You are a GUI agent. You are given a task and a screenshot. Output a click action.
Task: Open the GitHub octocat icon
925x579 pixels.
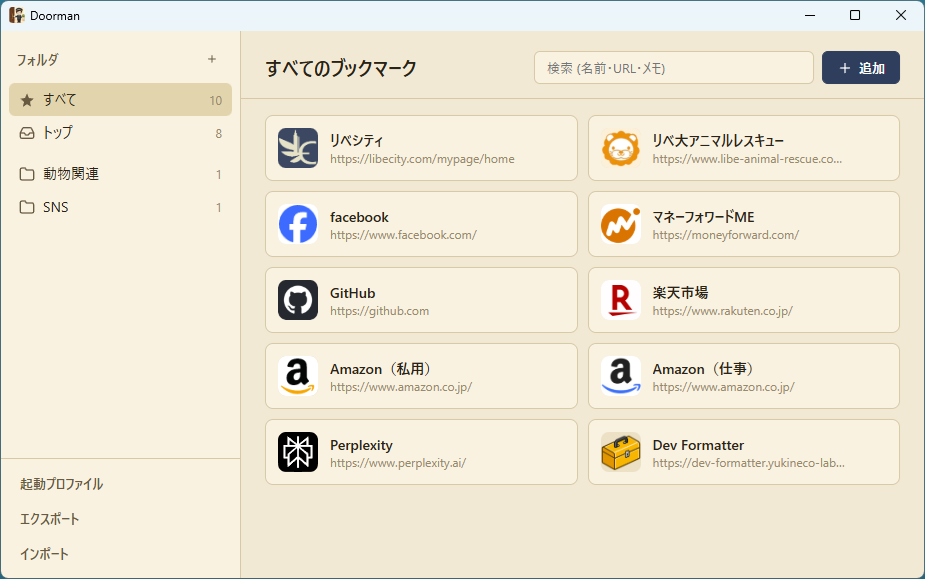click(x=298, y=300)
